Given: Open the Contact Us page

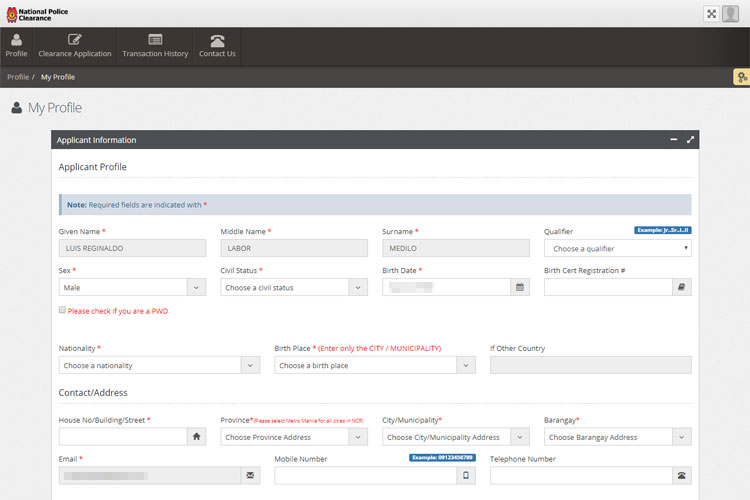Looking at the screenshot, I should 217,46.
